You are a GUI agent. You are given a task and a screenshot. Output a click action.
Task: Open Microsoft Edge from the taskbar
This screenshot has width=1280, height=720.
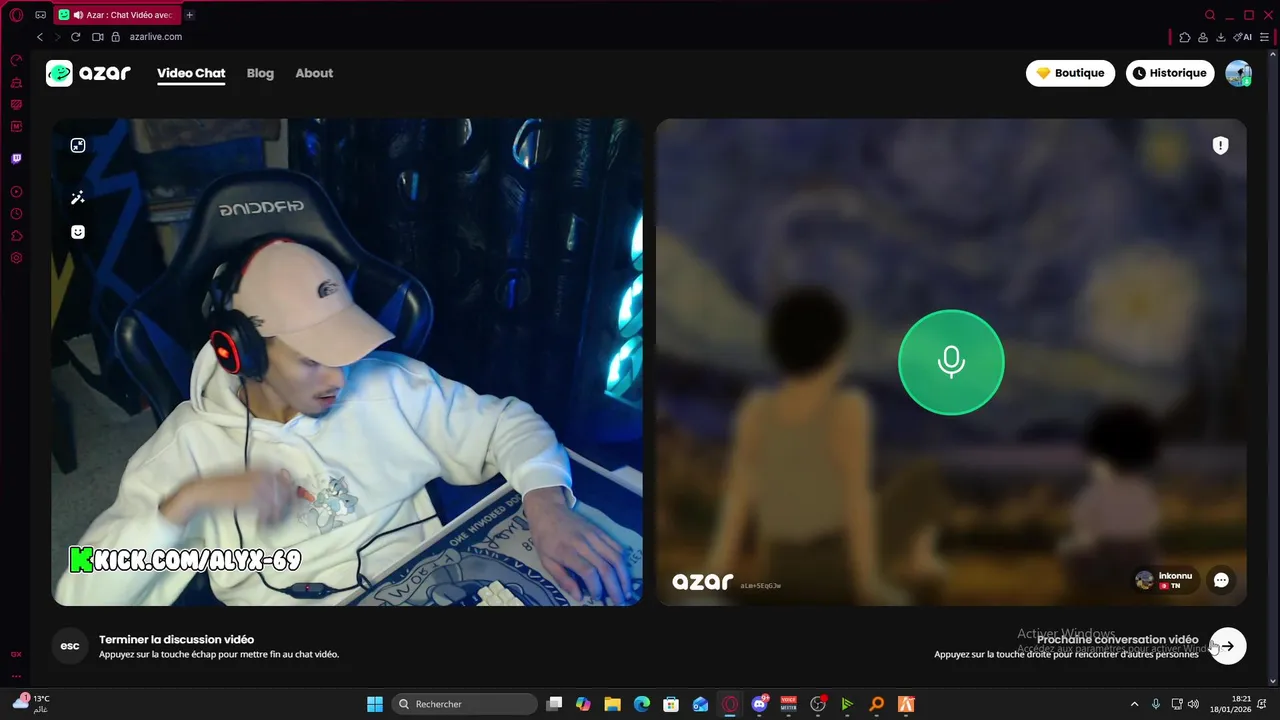[642, 704]
